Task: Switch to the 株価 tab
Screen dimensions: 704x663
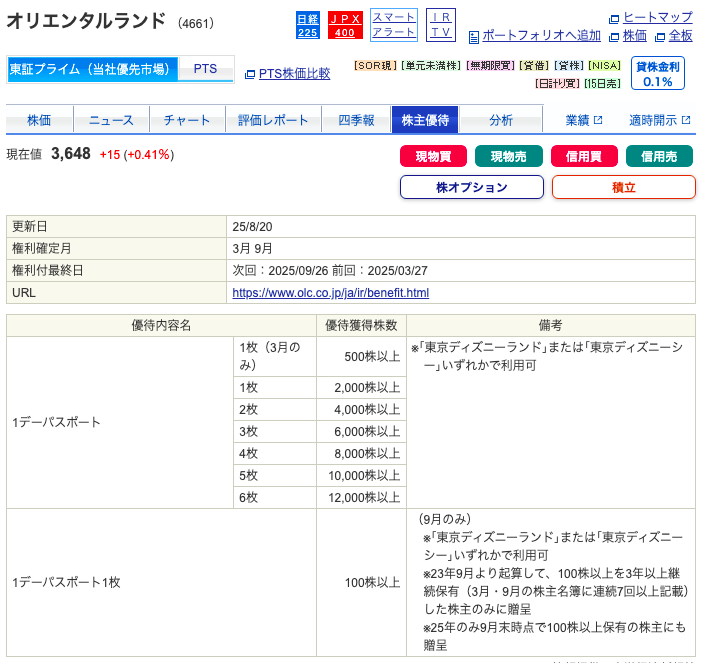Action: click(x=39, y=120)
